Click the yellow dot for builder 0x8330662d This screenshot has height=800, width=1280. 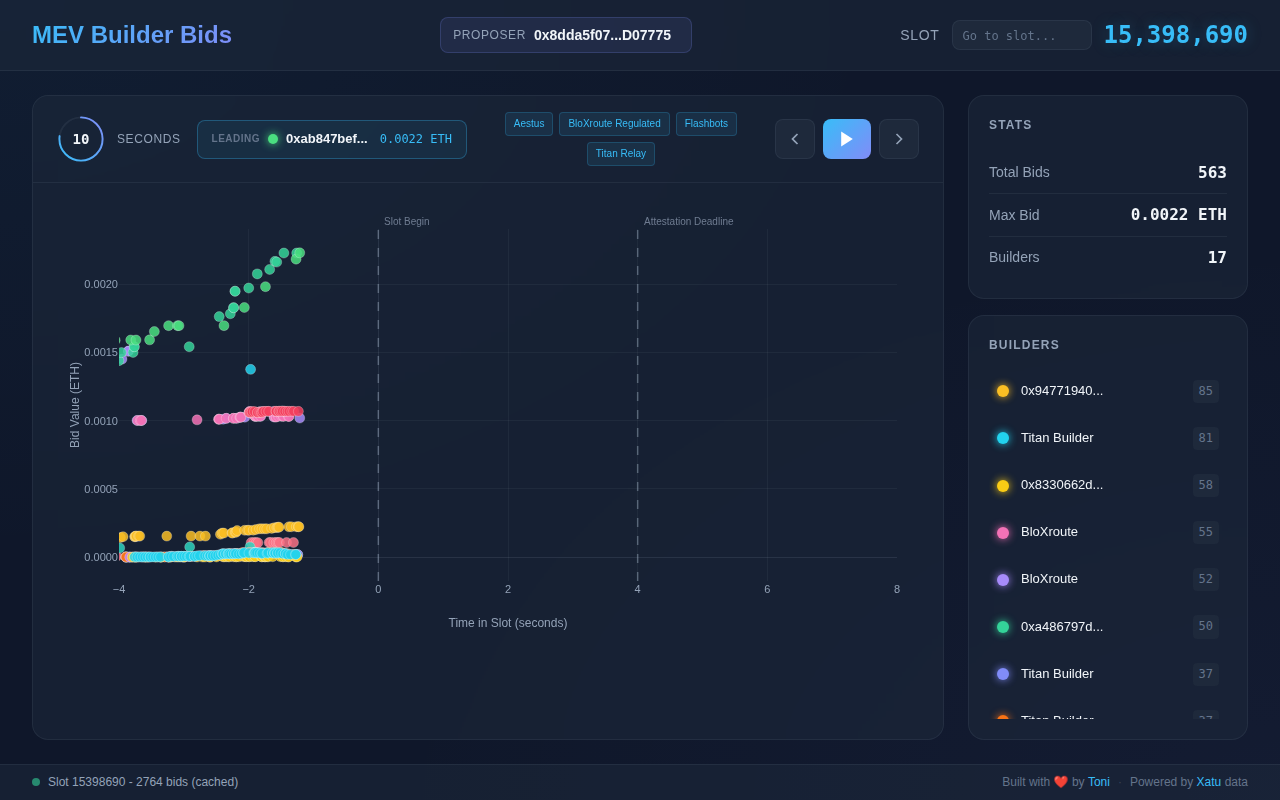pos(1003,486)
